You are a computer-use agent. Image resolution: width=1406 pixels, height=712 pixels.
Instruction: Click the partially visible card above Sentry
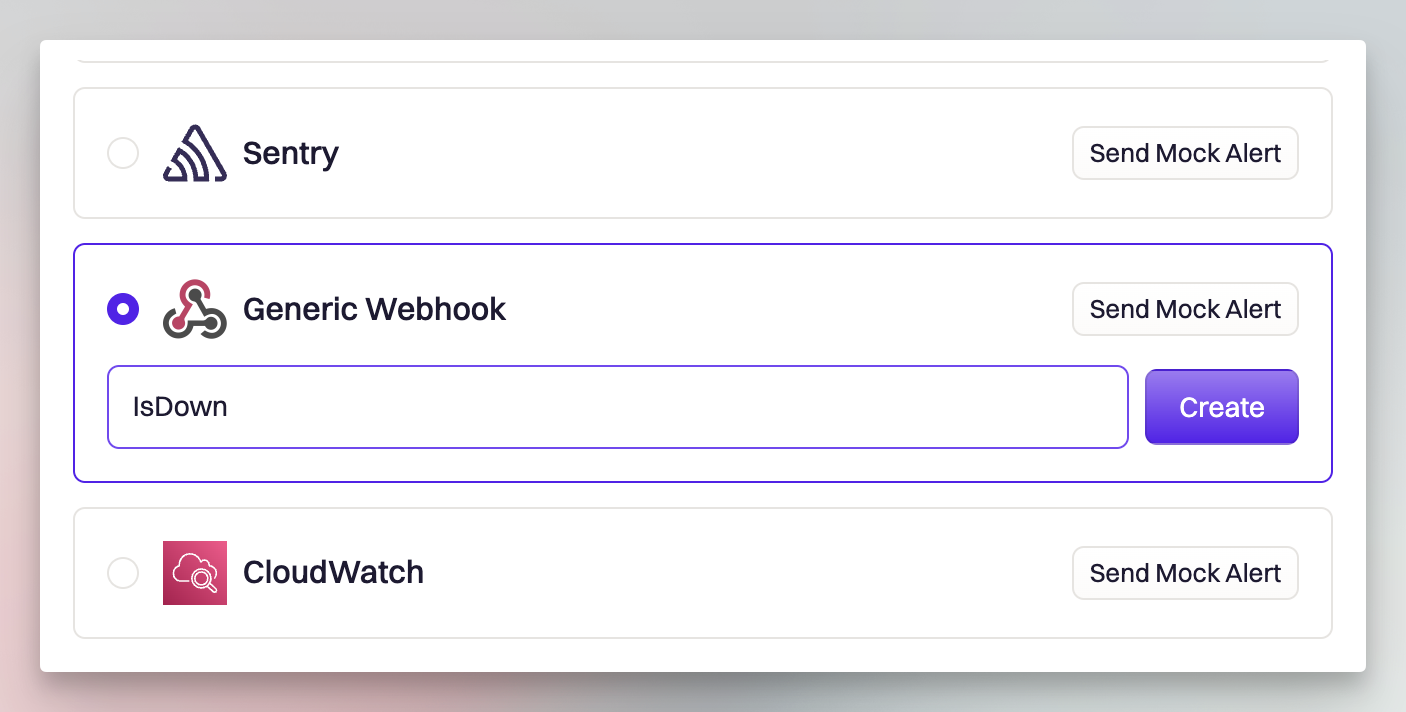coord(702,53)
